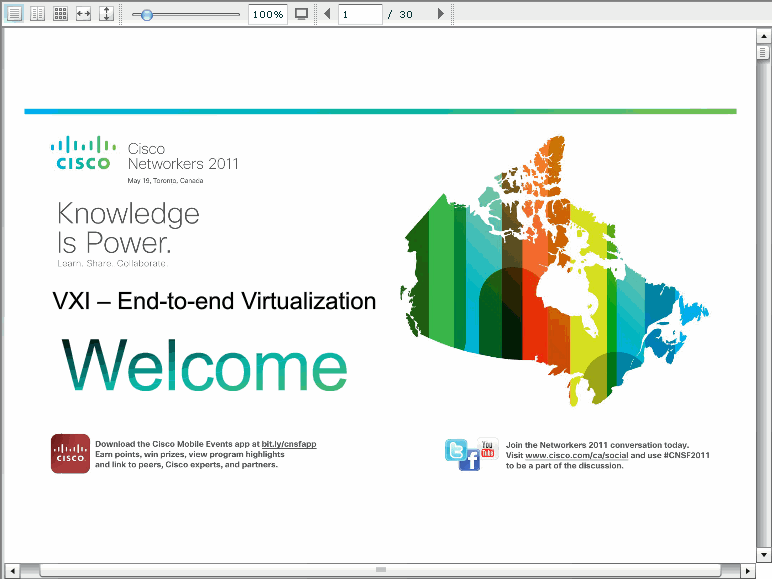772x579 pixels.
Task: Click the red Cisco app icon
Action: [70, 453]
